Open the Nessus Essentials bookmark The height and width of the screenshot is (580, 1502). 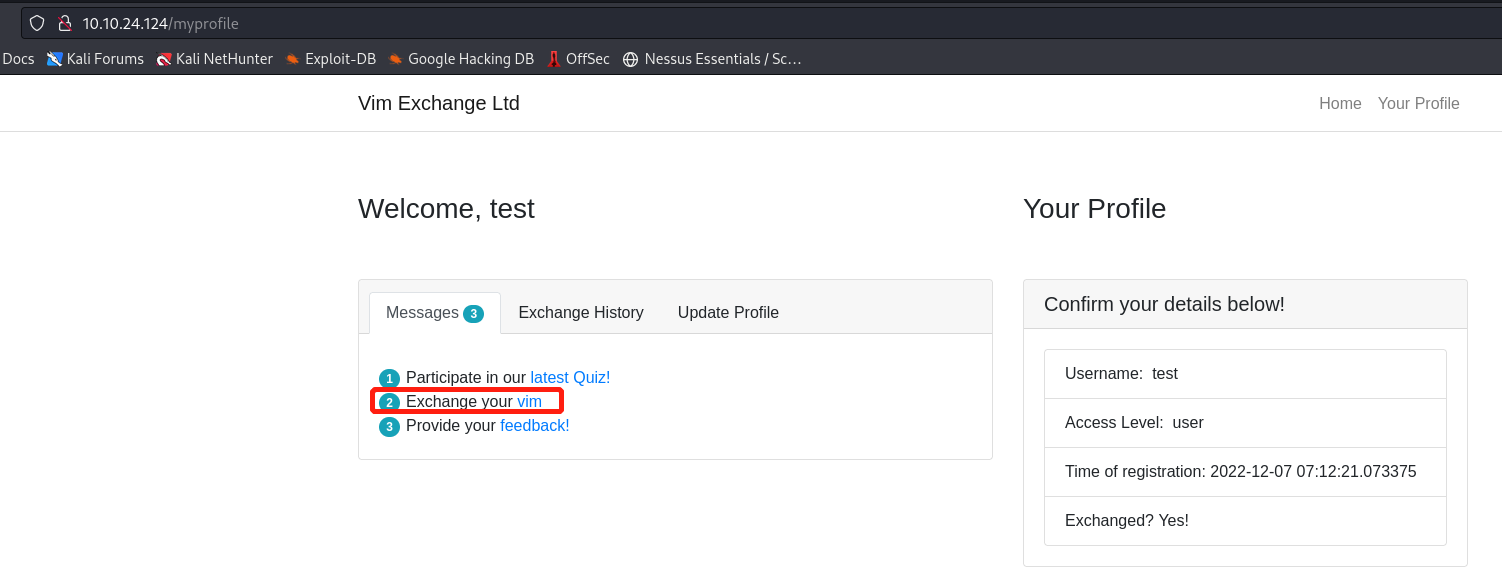[x=713, y=59]
